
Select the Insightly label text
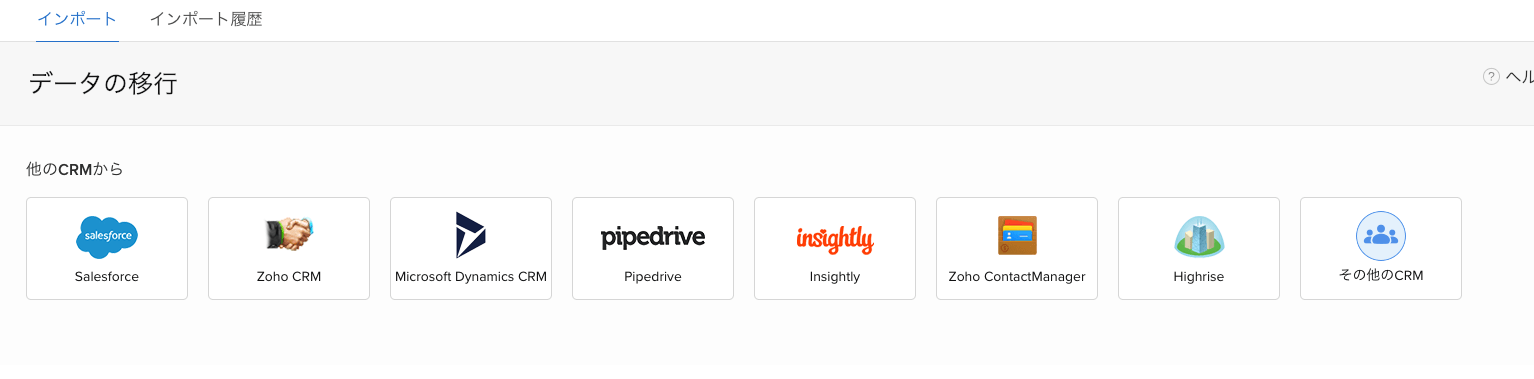pyautogui.click(x=835, y=277)
